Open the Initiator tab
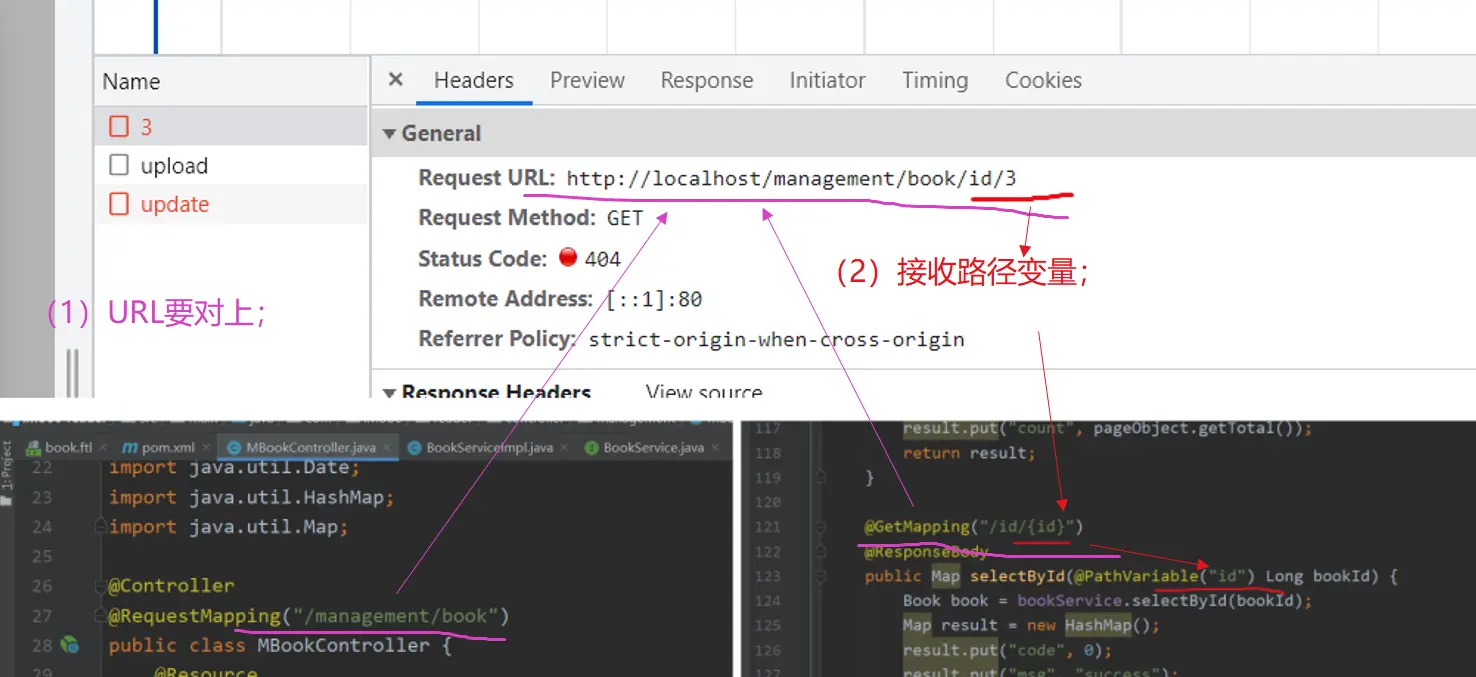 [x=827, y=80]
